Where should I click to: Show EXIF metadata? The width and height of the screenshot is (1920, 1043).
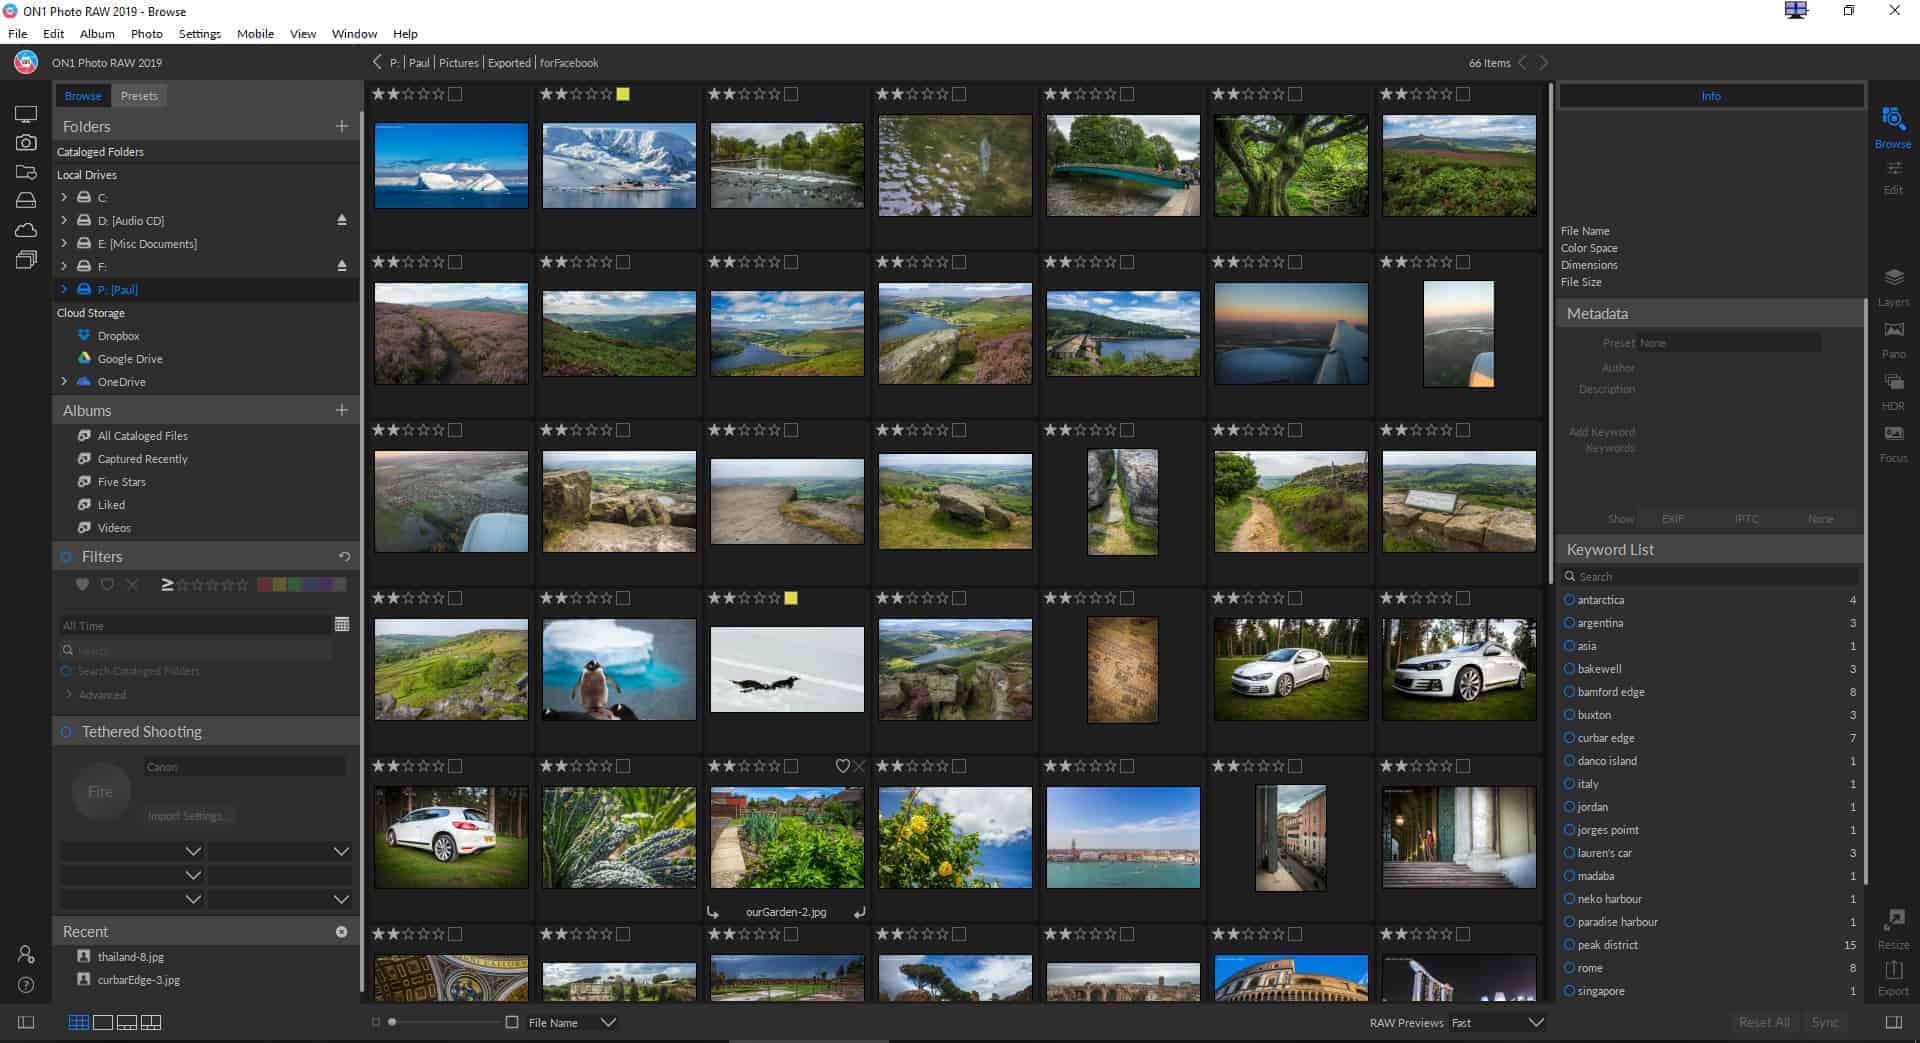click(1673, 519)
